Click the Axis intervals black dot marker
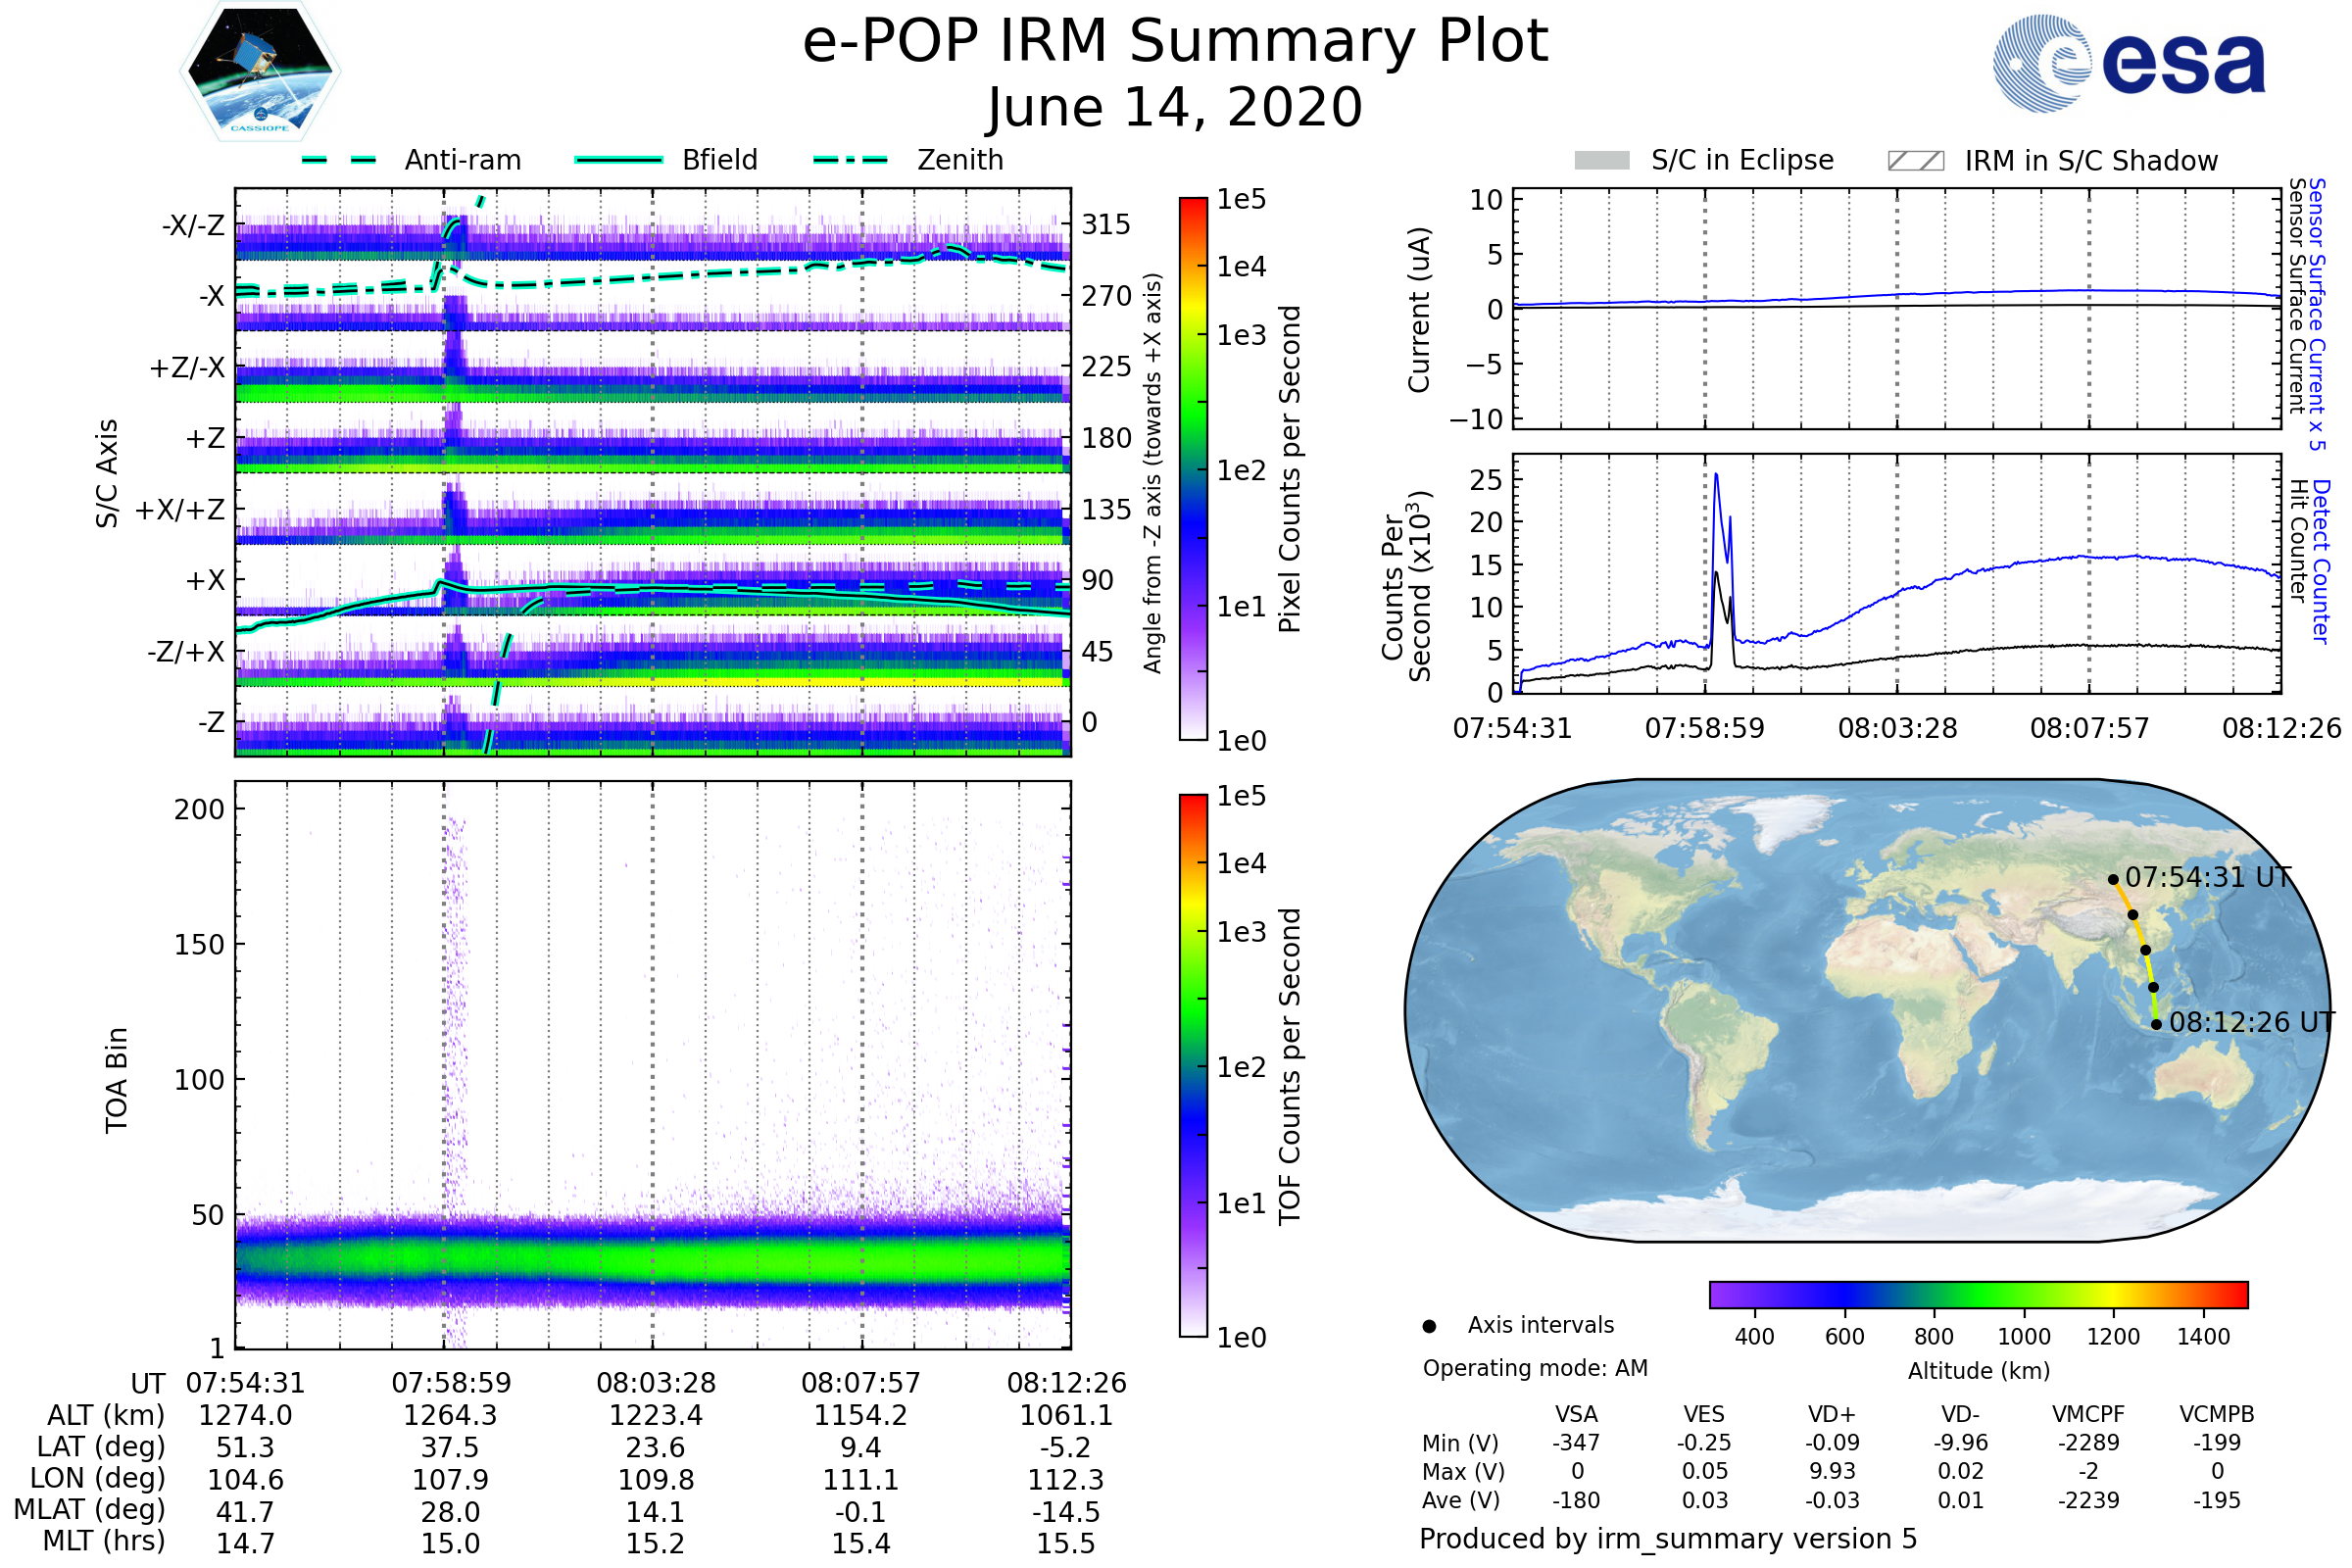 1429,1326
